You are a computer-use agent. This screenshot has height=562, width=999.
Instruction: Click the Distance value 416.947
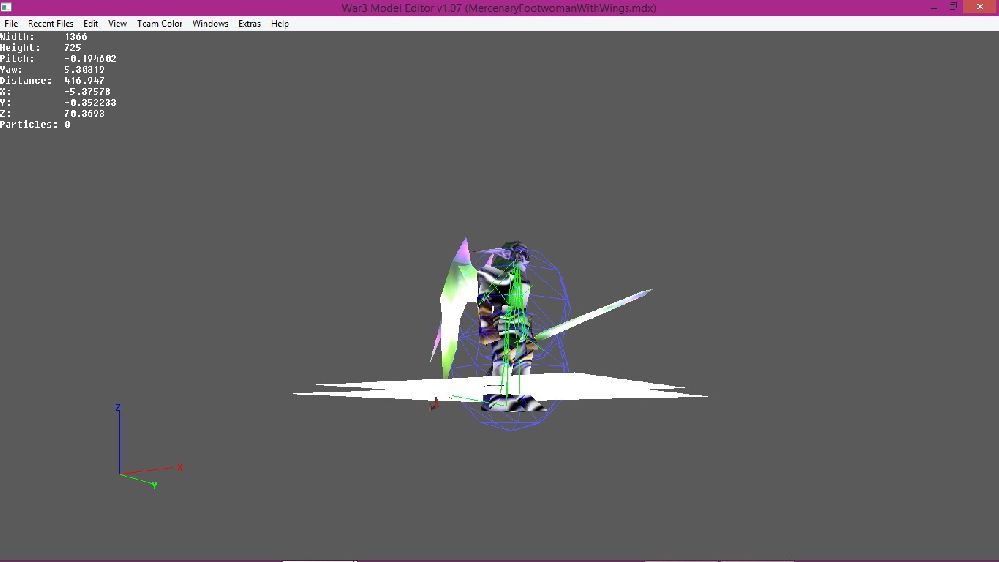click(84, 81)
